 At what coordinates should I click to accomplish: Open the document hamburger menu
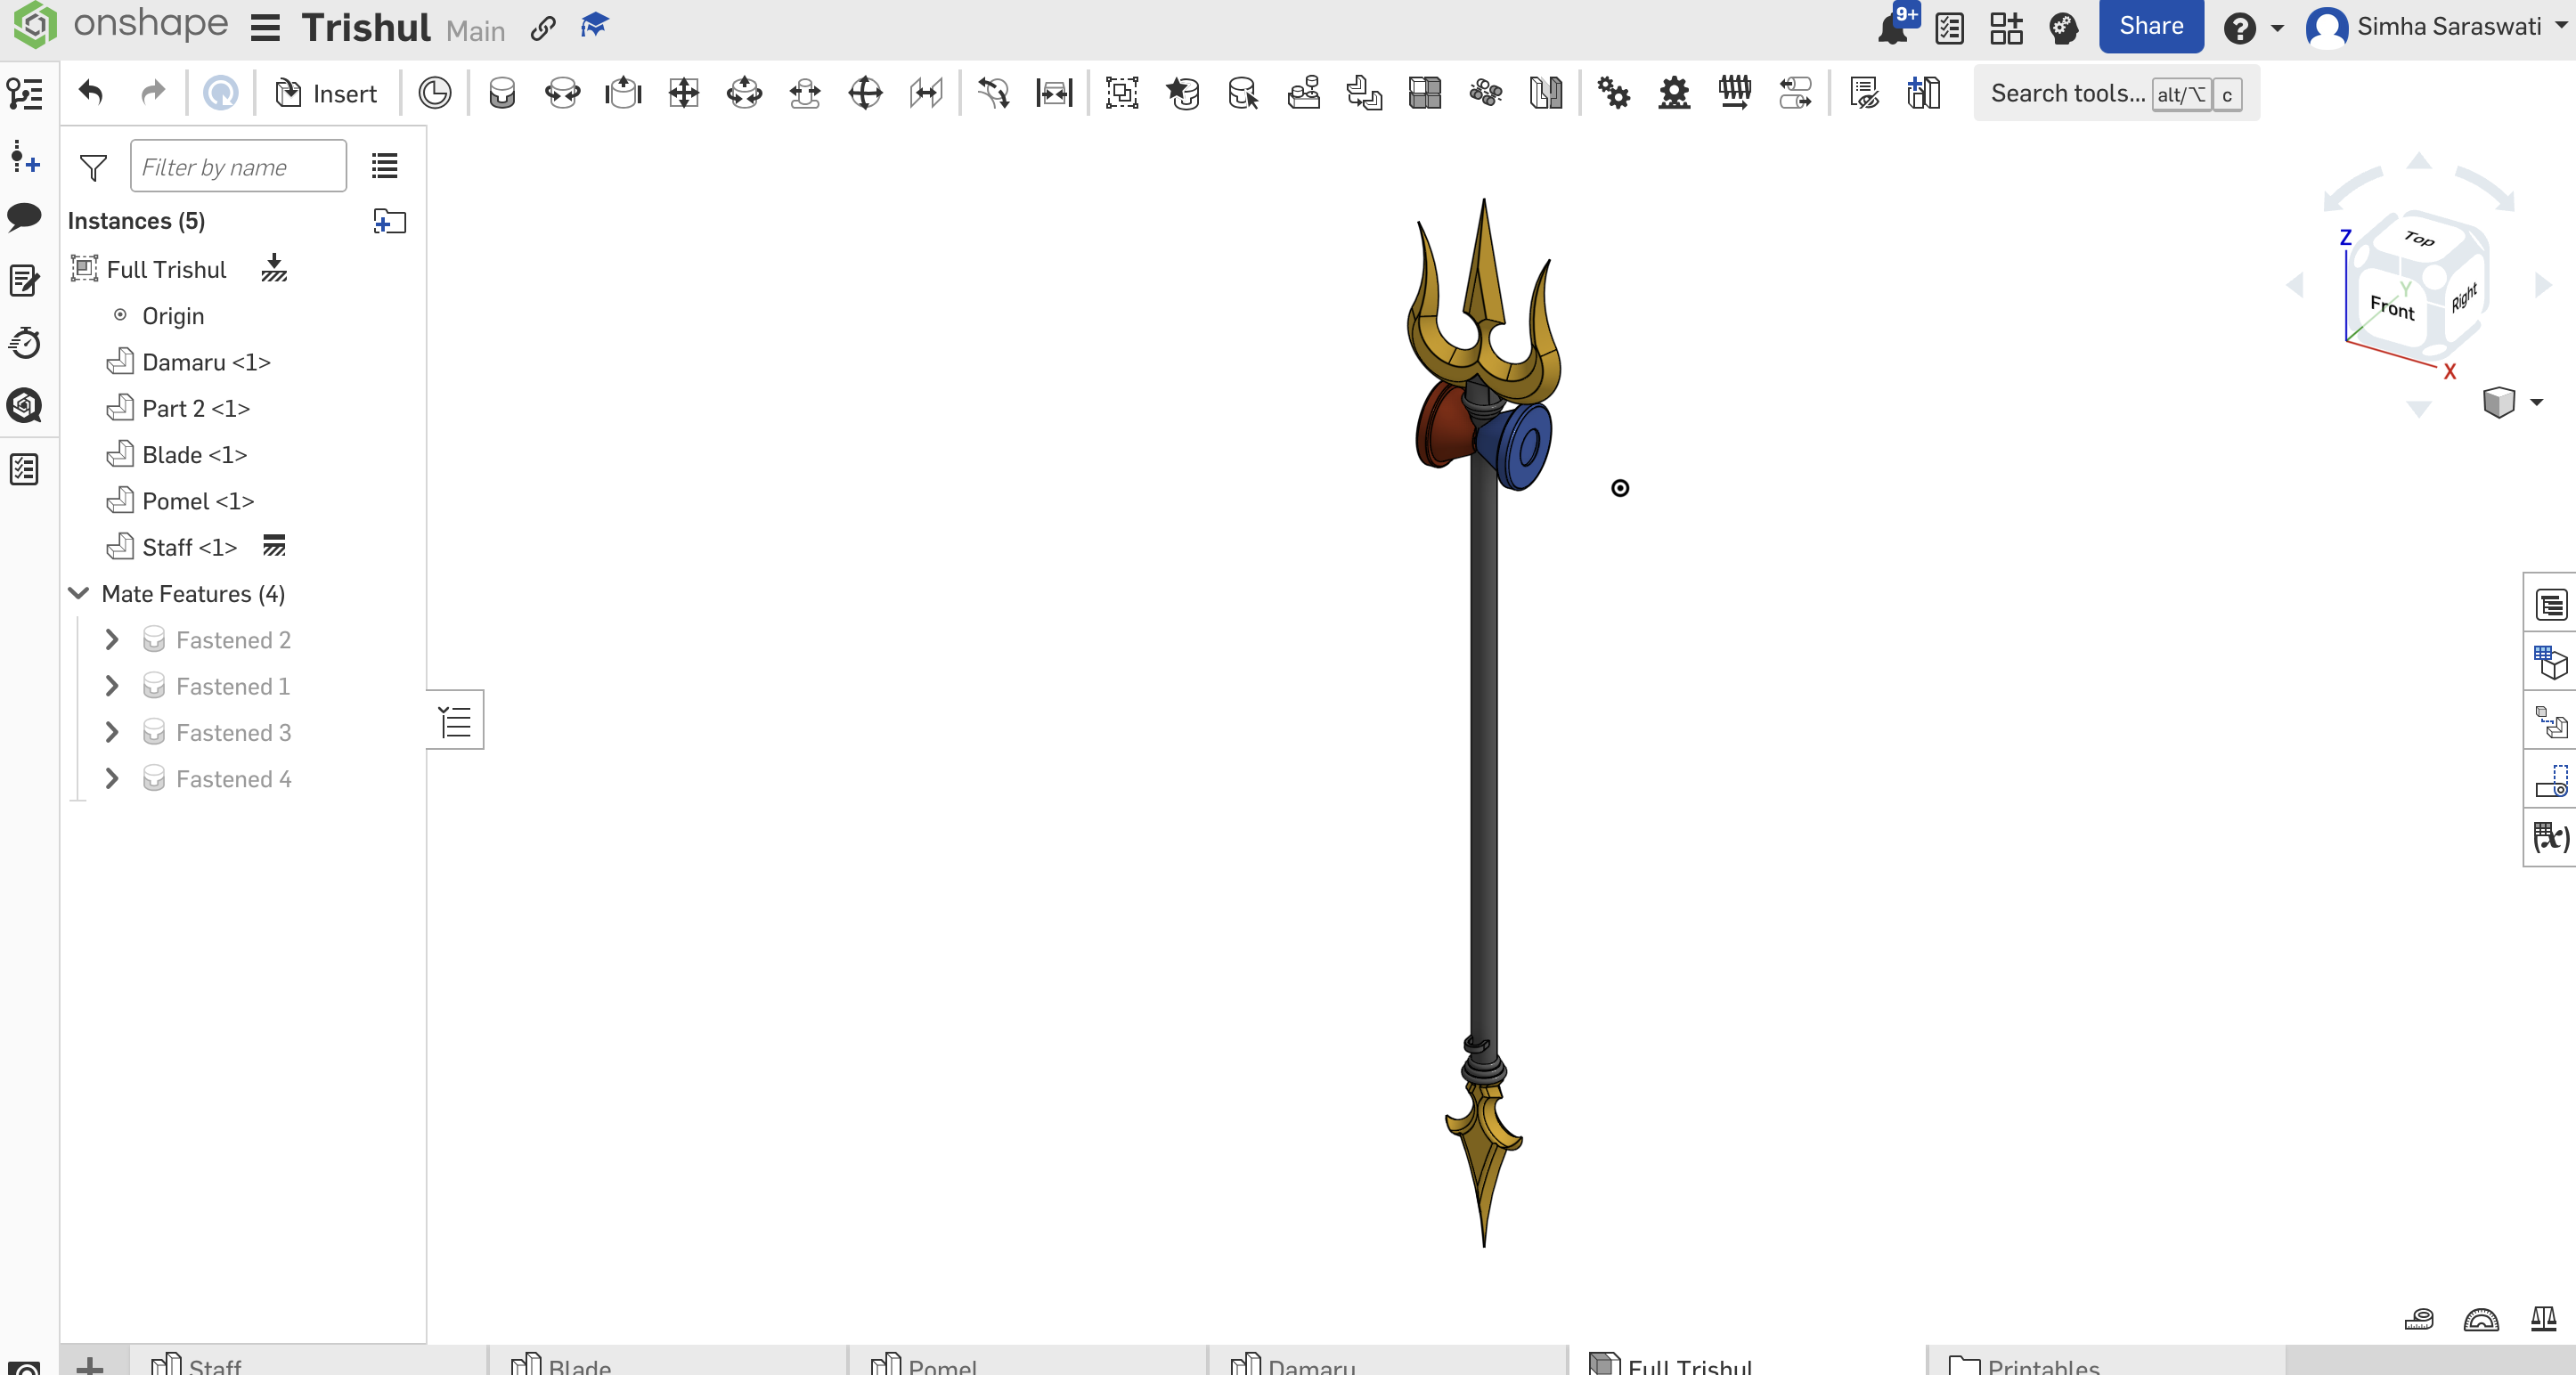click(265, 28)
